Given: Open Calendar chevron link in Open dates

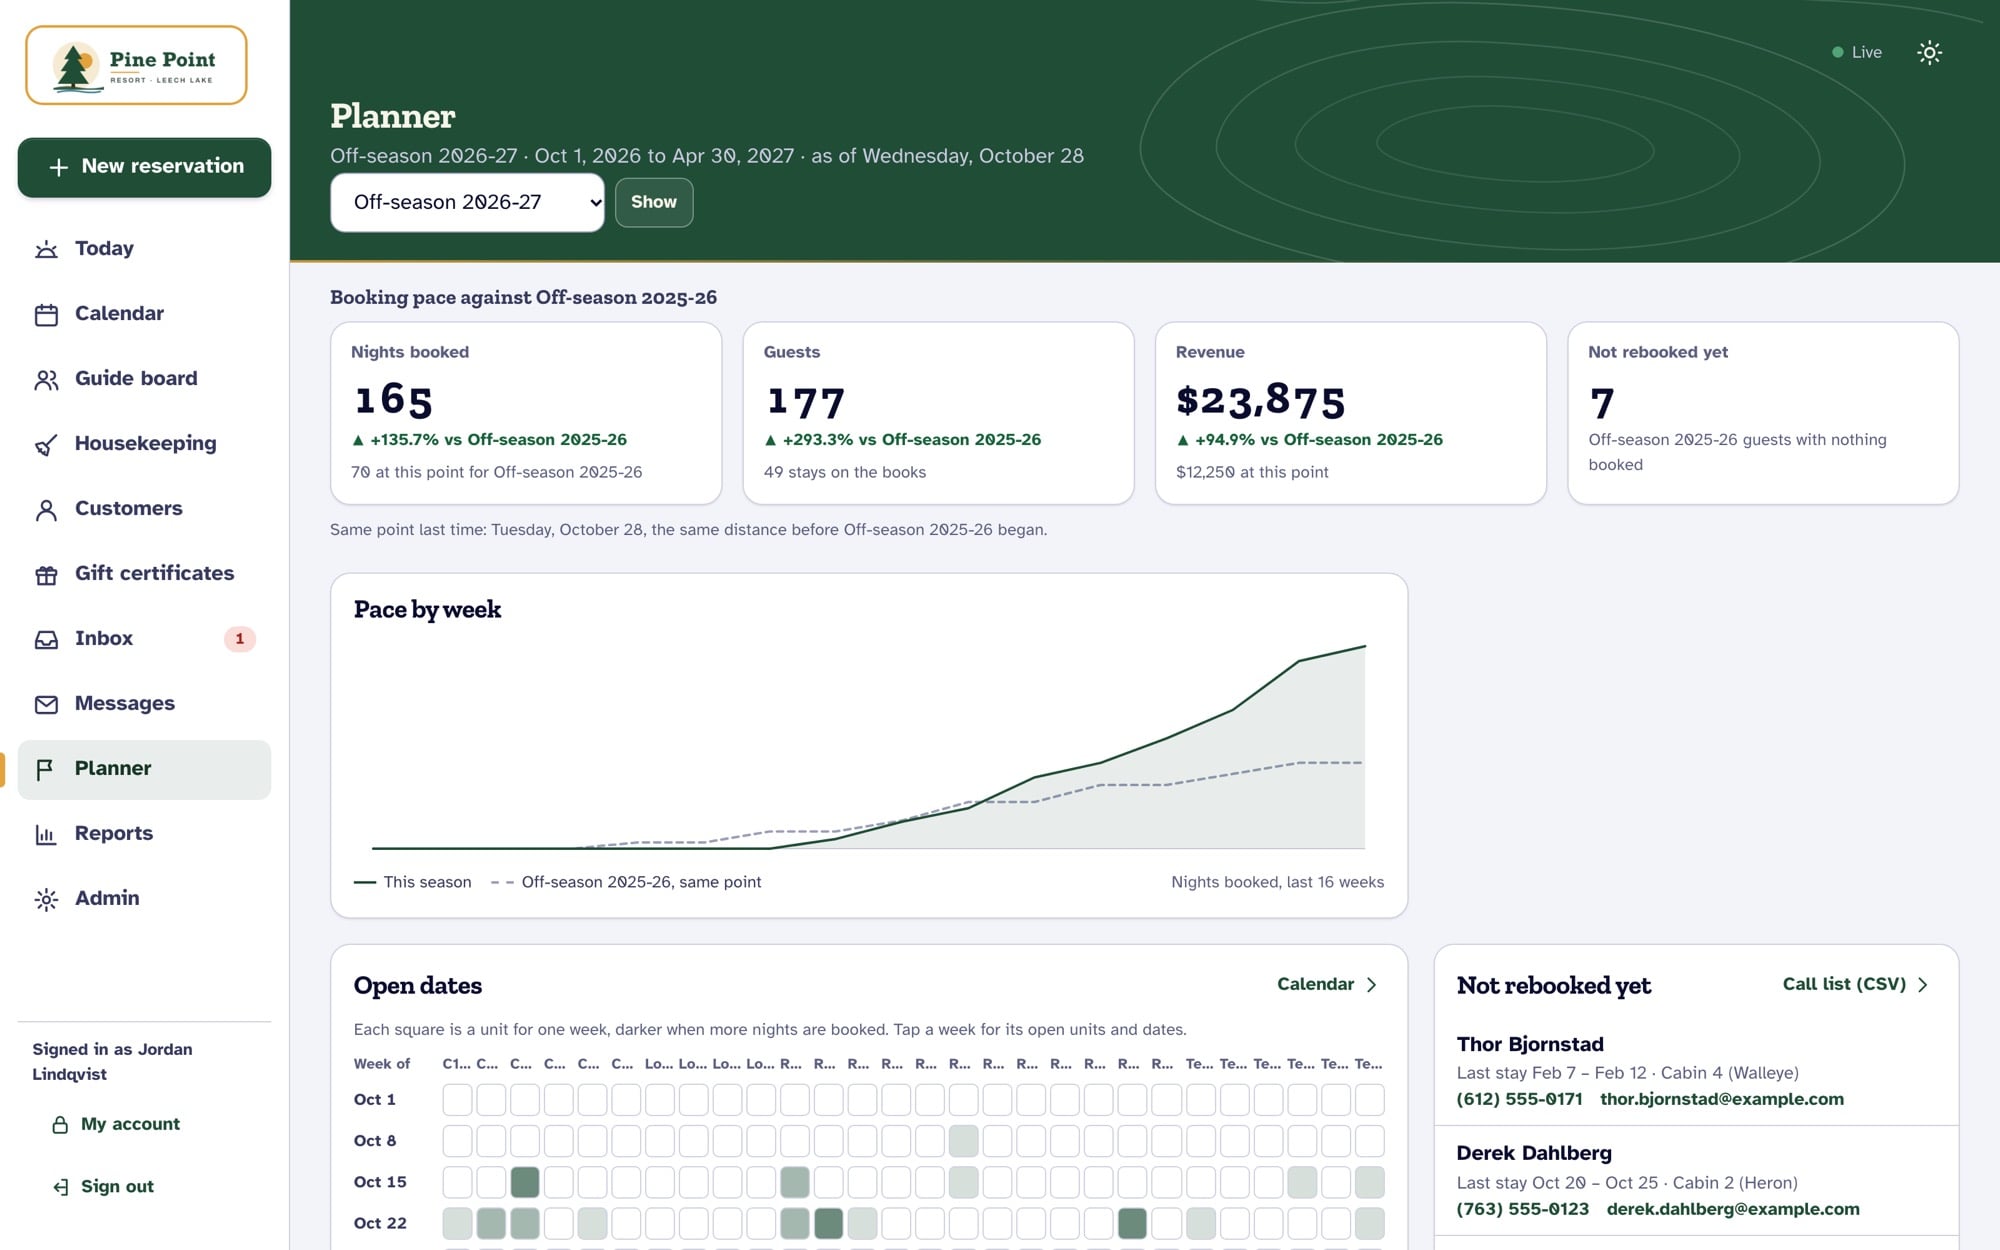Looking at the screenshot, I should [x=1327, y=984].
